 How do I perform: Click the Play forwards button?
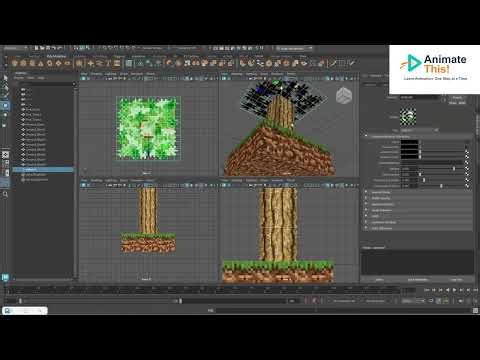[455, 290]
